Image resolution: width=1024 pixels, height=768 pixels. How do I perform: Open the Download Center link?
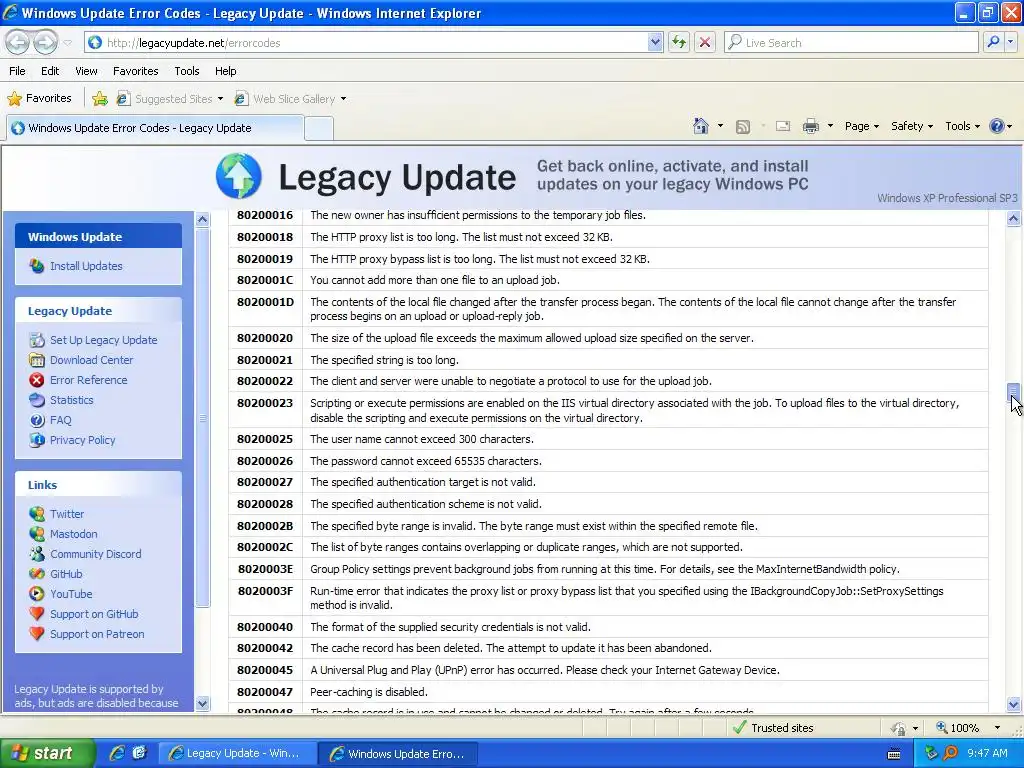click(91, 360)
